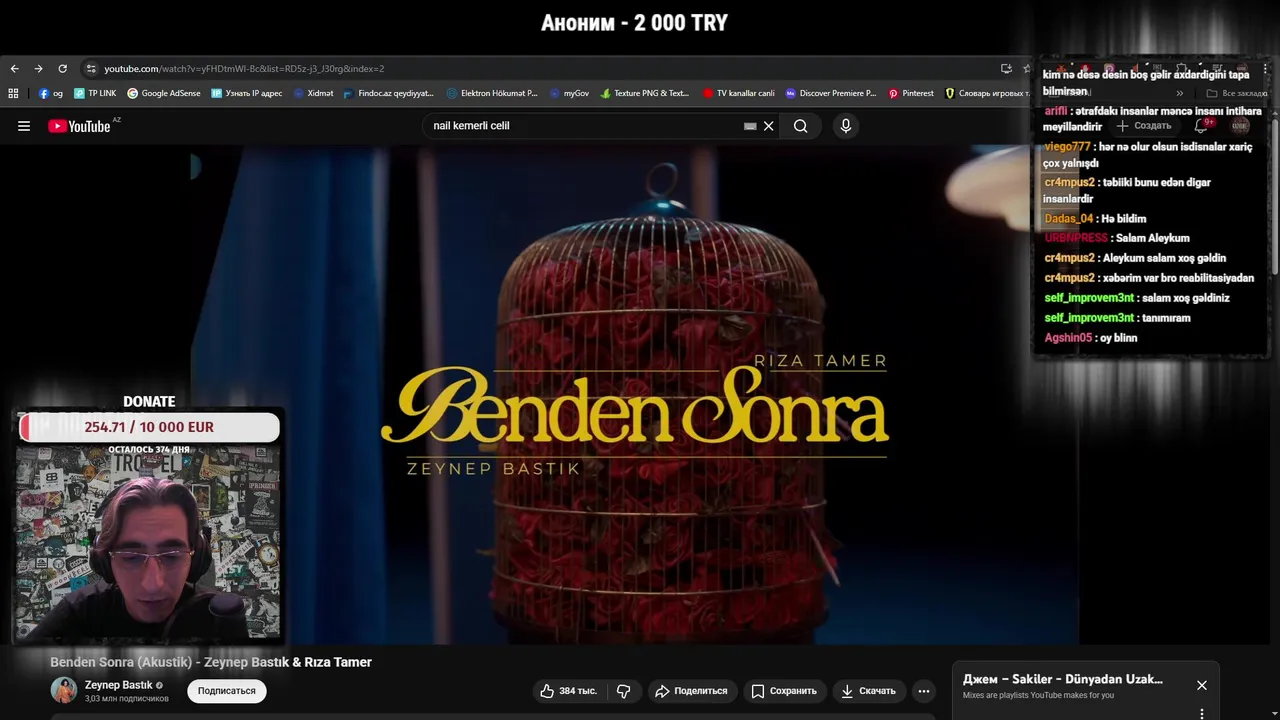Click chat username URBNPRESS
Viewport: 1280px width, 720px height.
click(x=1076, y=238)
